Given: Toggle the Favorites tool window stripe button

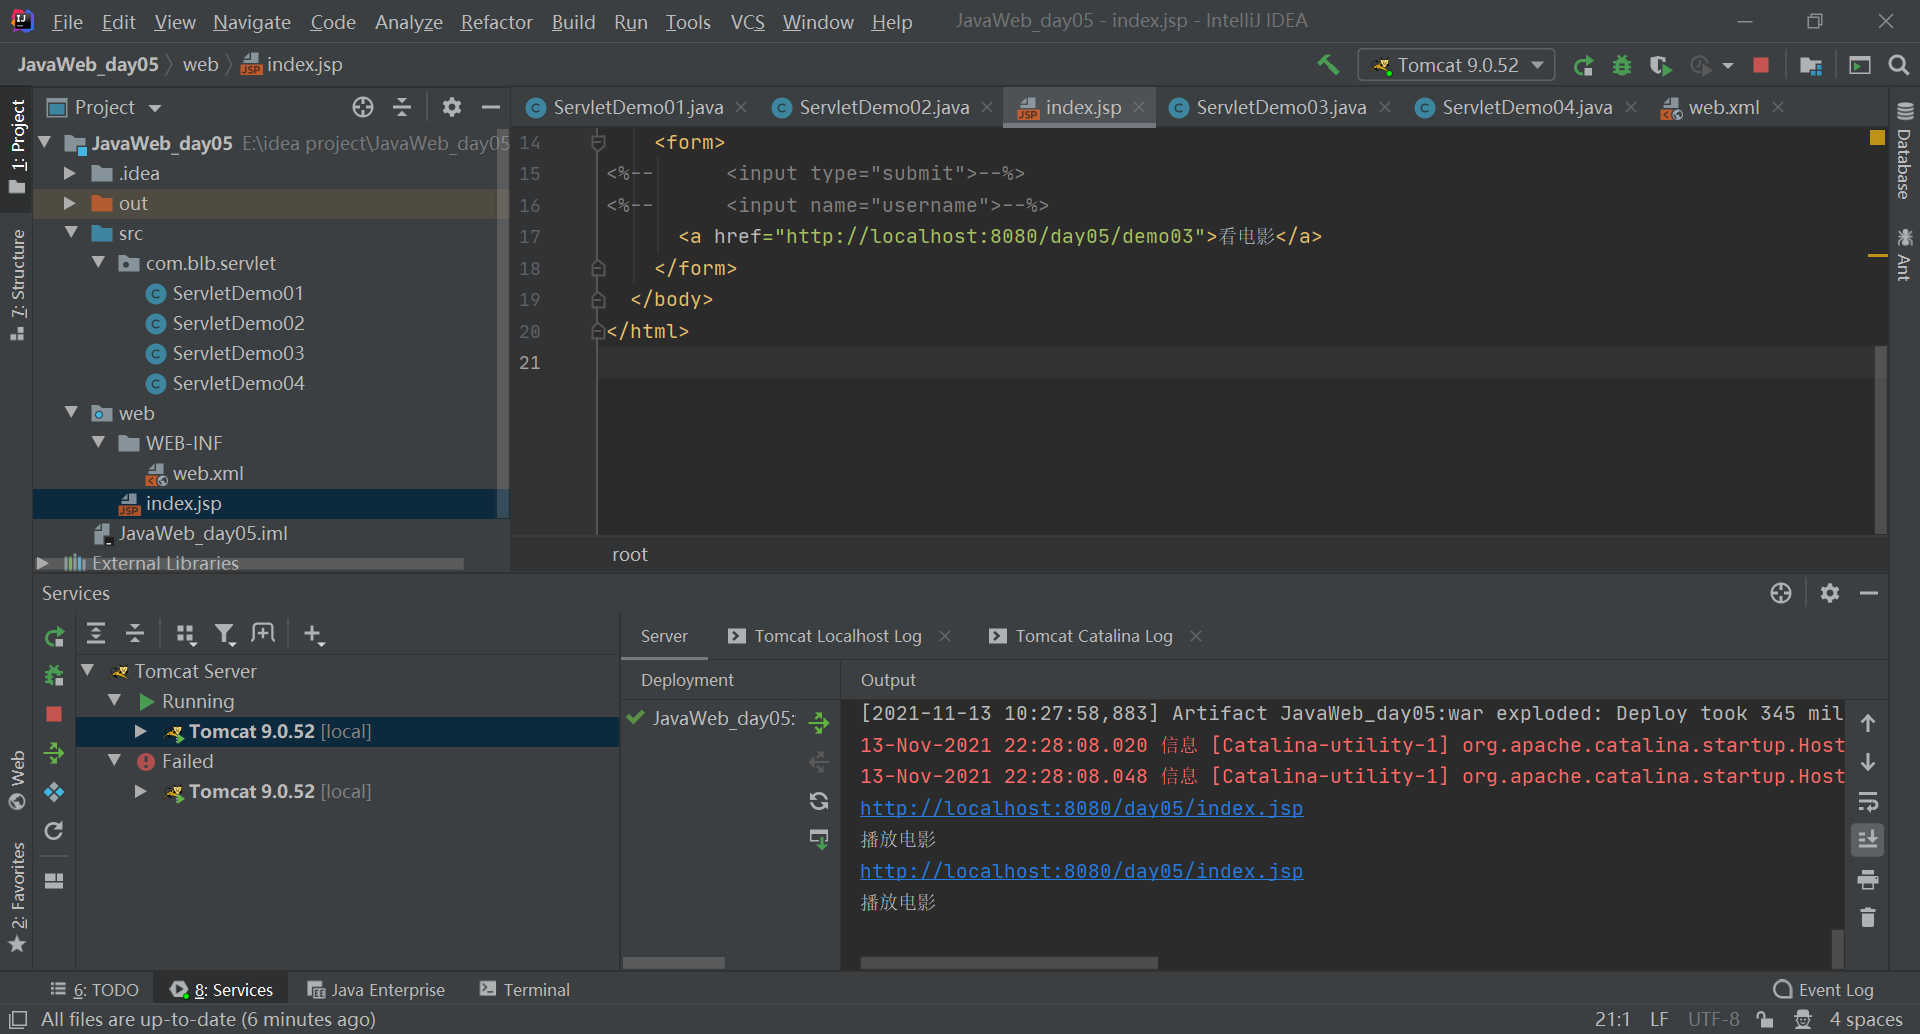Looking at the screenshot, I should [17, 898].
